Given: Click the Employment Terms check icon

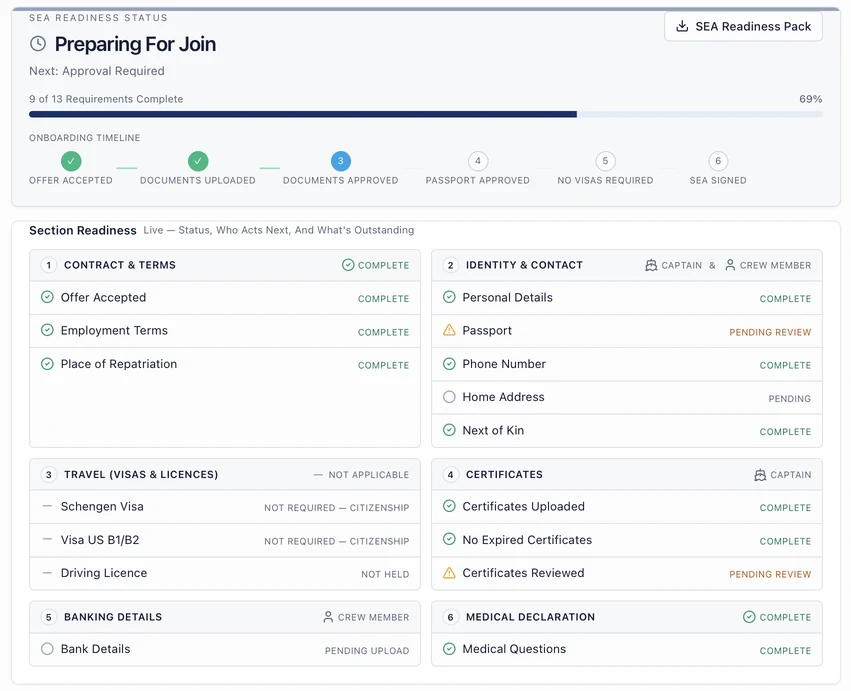Looking at the screenshot, I should pyautogui.click(x=47, y=330).
